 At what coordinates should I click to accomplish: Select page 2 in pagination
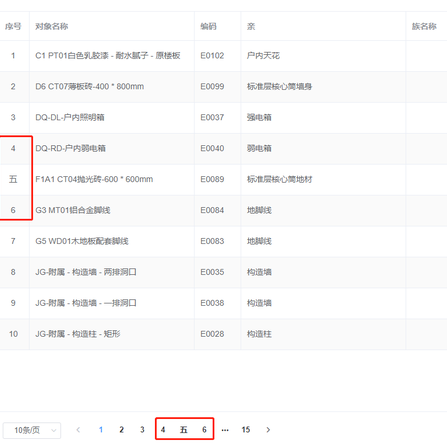(122, 430)
